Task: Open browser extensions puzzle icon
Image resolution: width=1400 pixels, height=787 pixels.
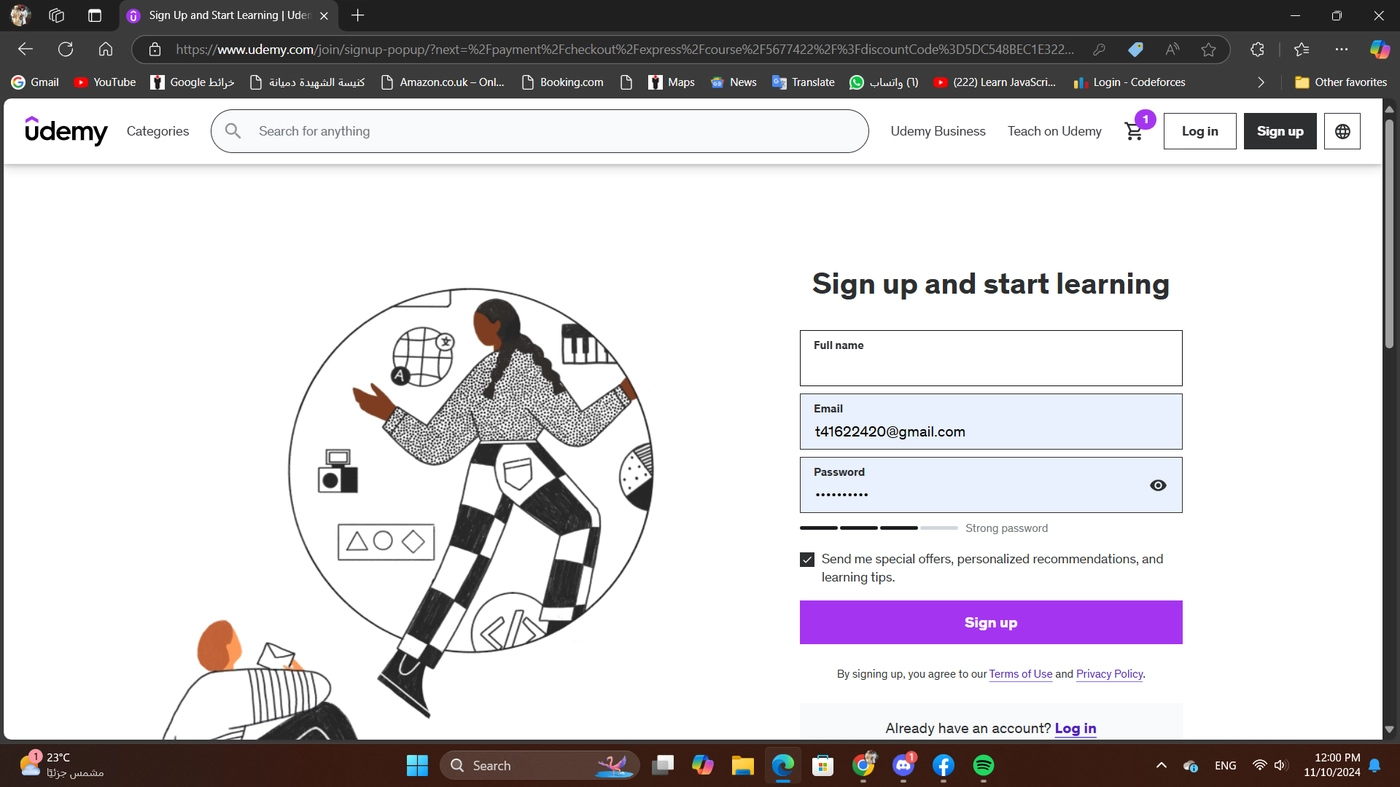Action: [1257, 49]
